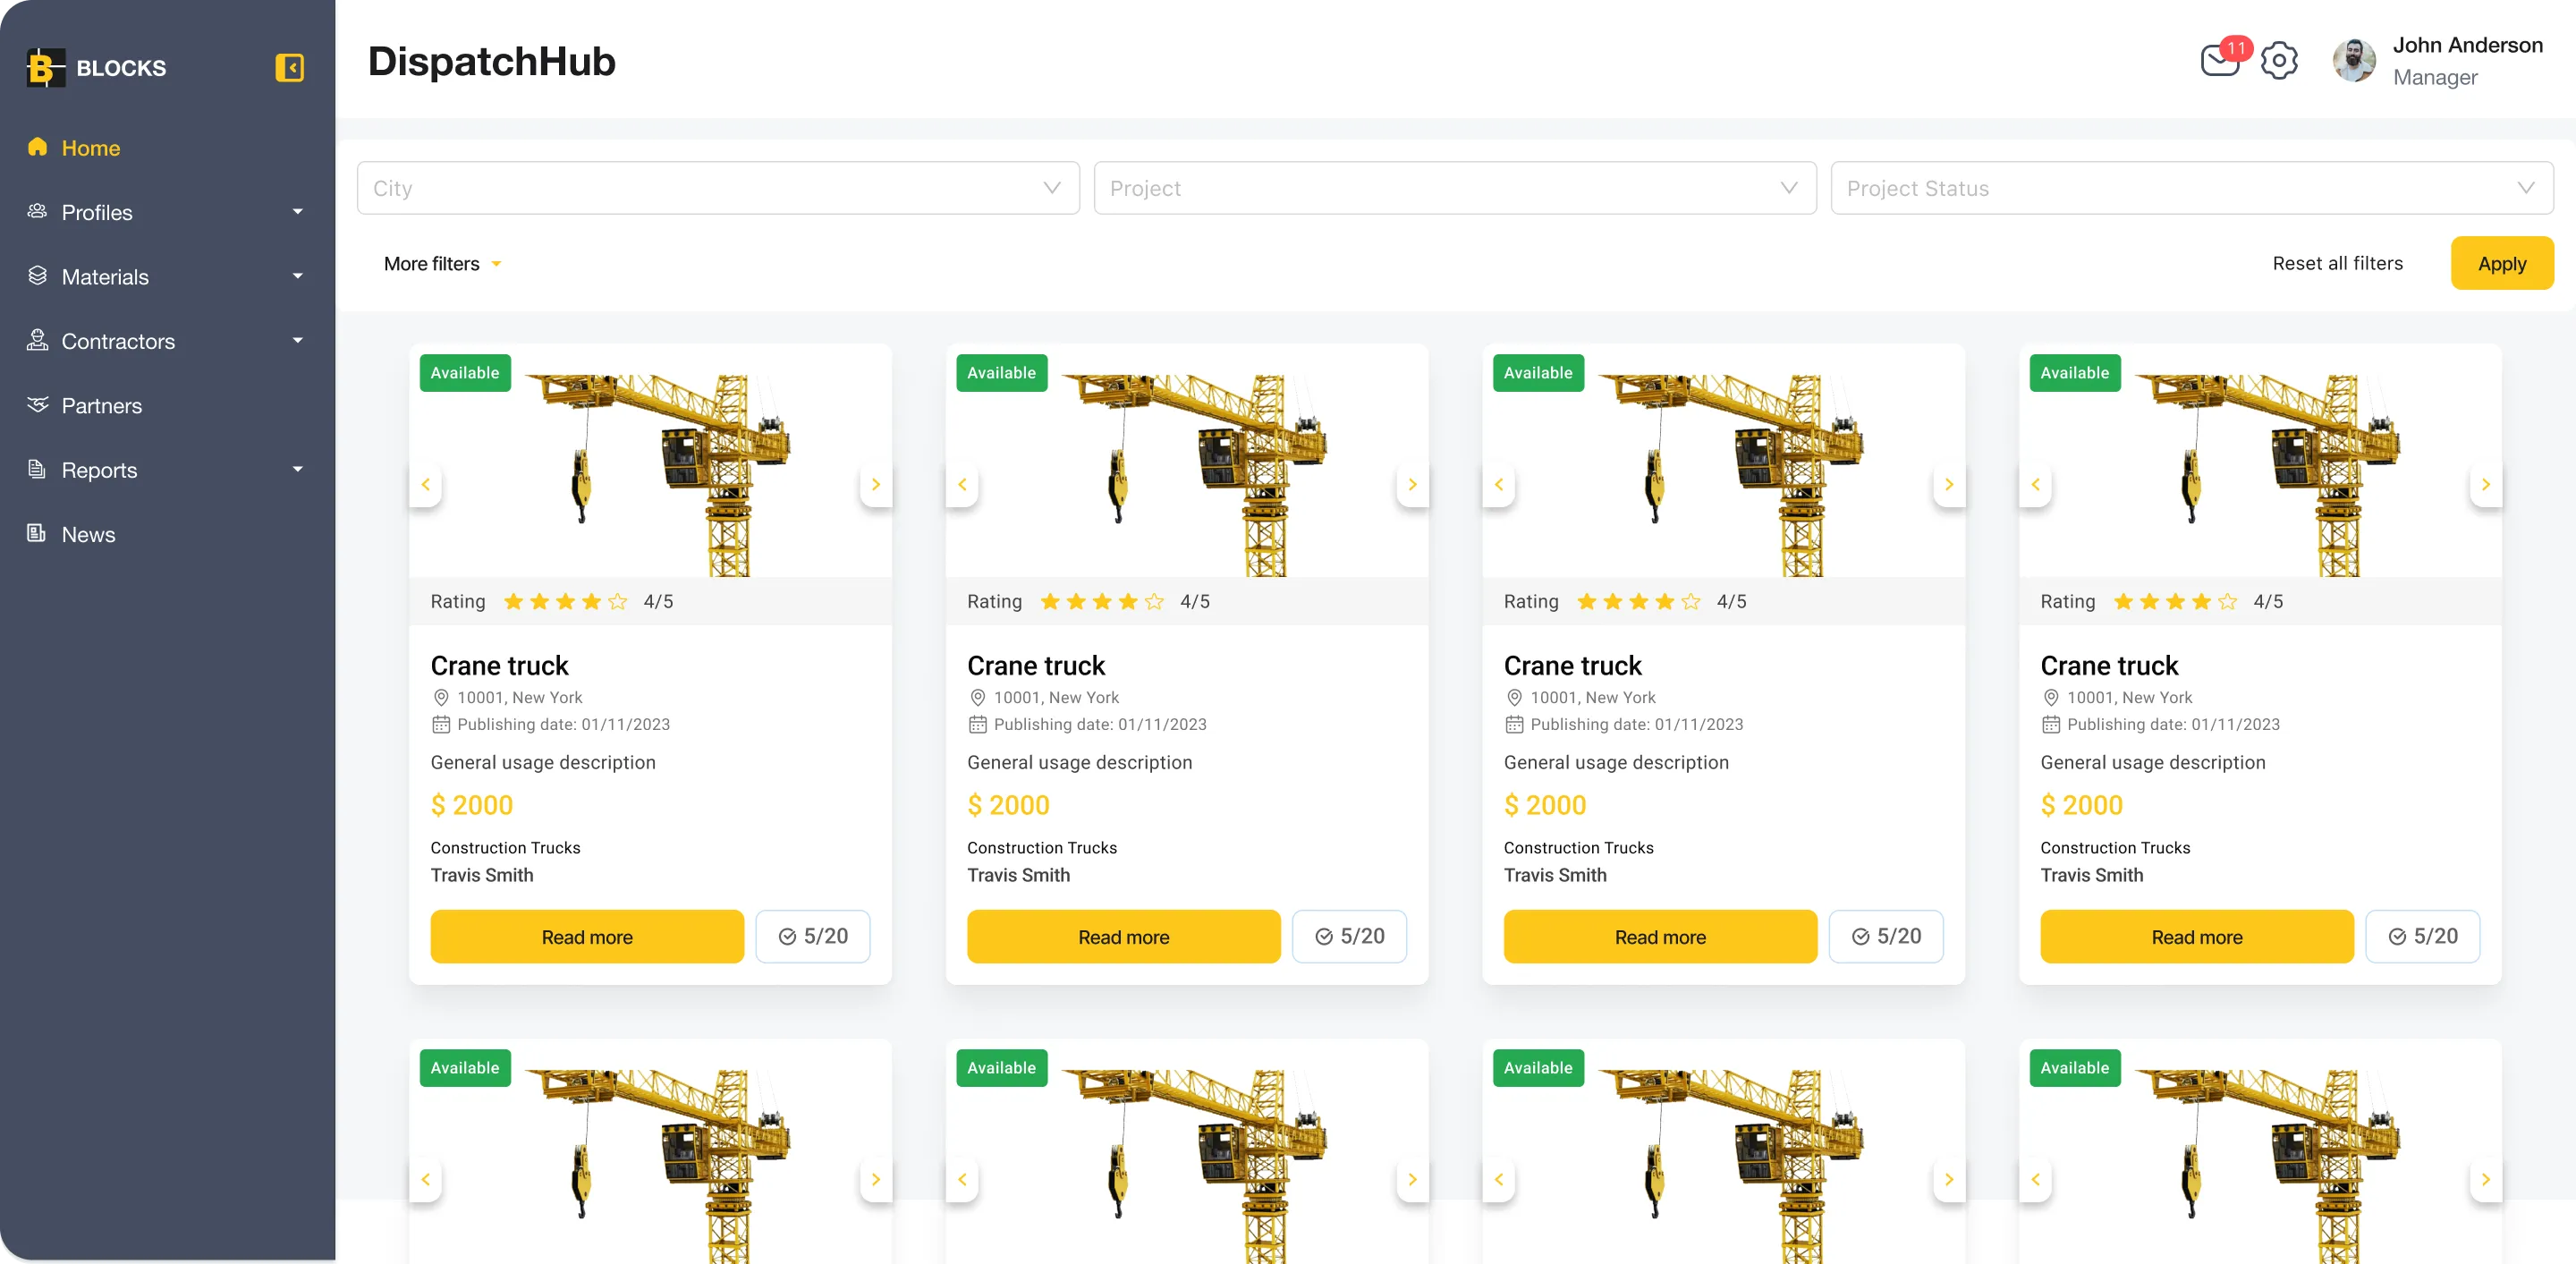Screen dimensions: 2576x1264
Task: Show previous image on fourth bottom-row card
Action: click(x=2036, y=1179)
